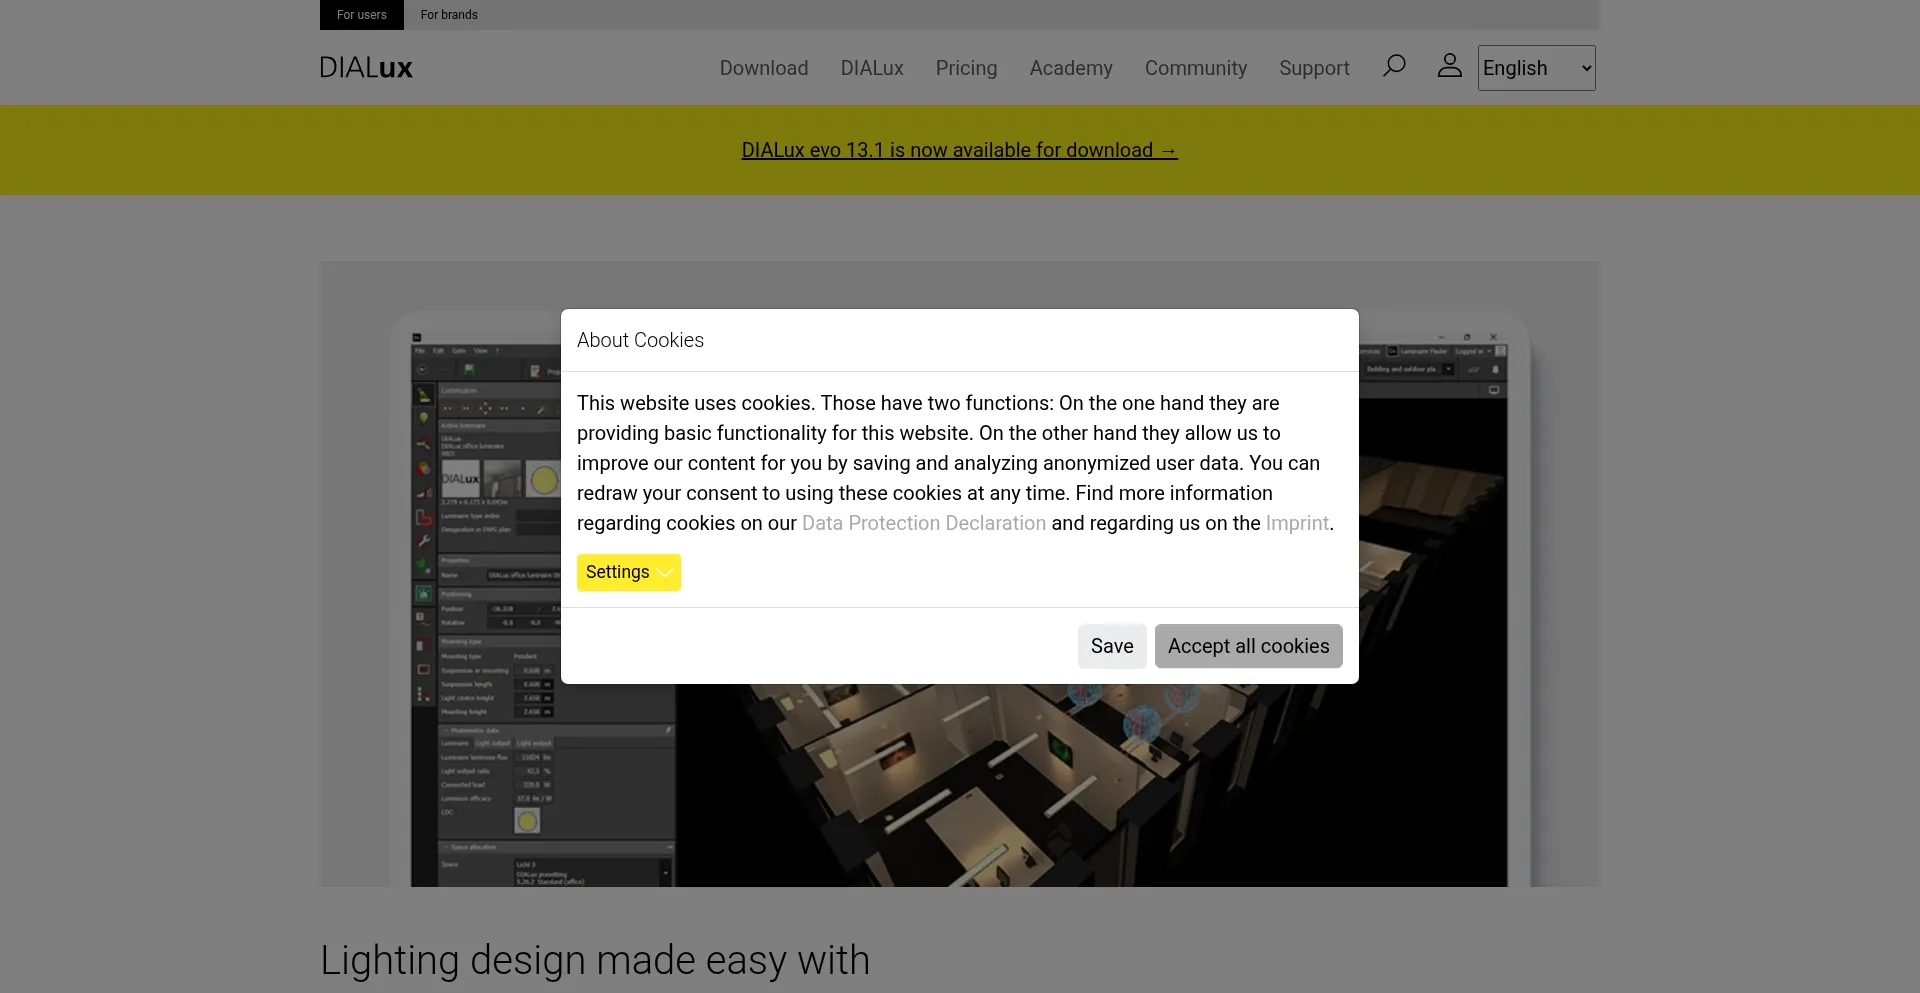Image resolution: width=1920 pixels, height=993 pixels.
Task: Open the English language dropdown
Action: [1536, 68]
